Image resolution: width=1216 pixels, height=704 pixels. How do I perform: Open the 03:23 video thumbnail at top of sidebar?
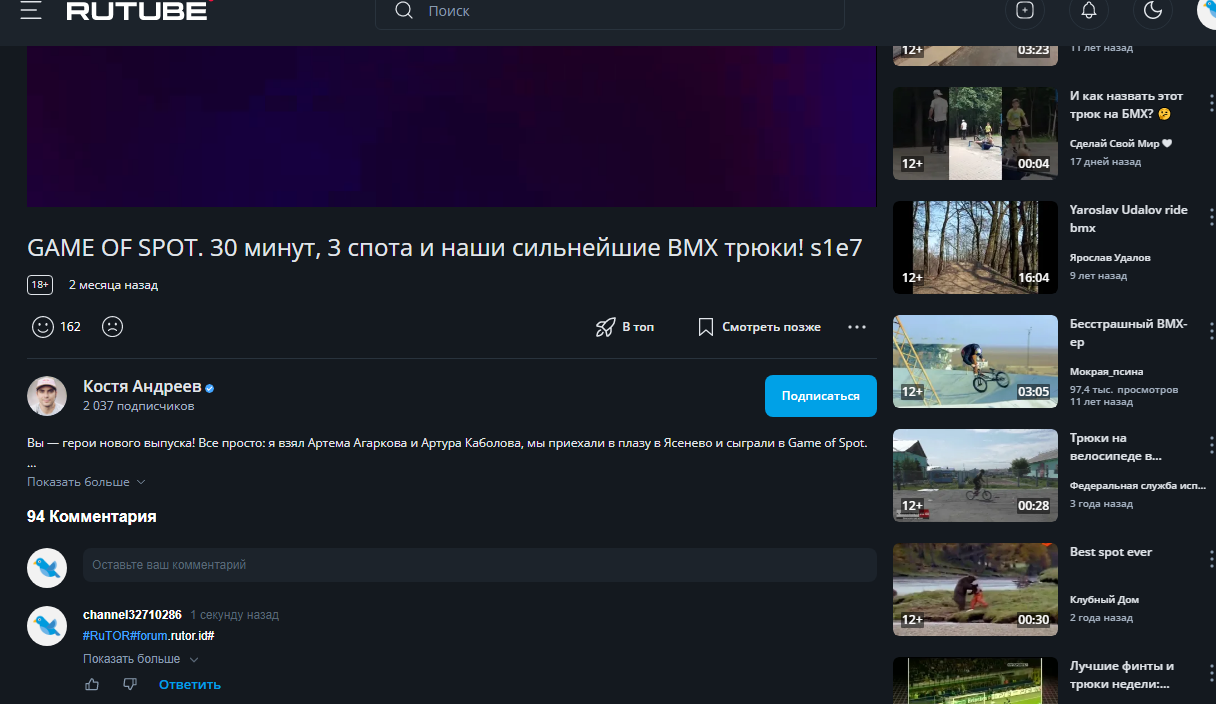coord(975,56)
